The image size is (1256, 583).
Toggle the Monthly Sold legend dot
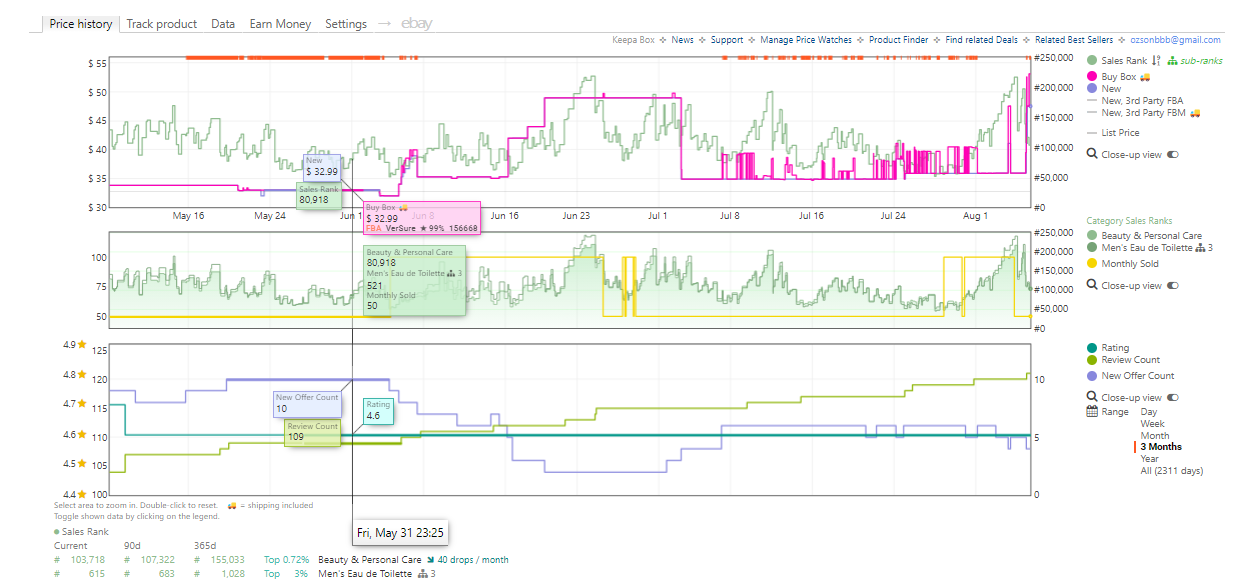(x=1092, y=264)
